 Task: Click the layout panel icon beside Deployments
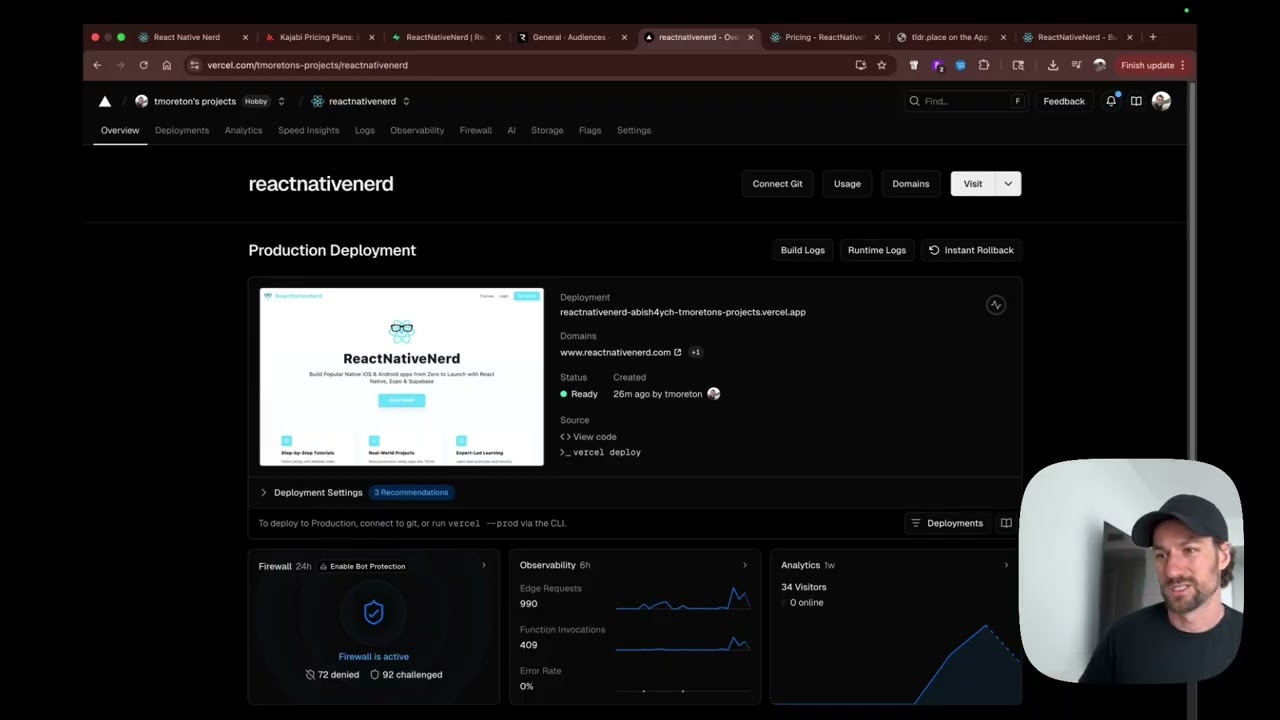[x=1006, y=523]
